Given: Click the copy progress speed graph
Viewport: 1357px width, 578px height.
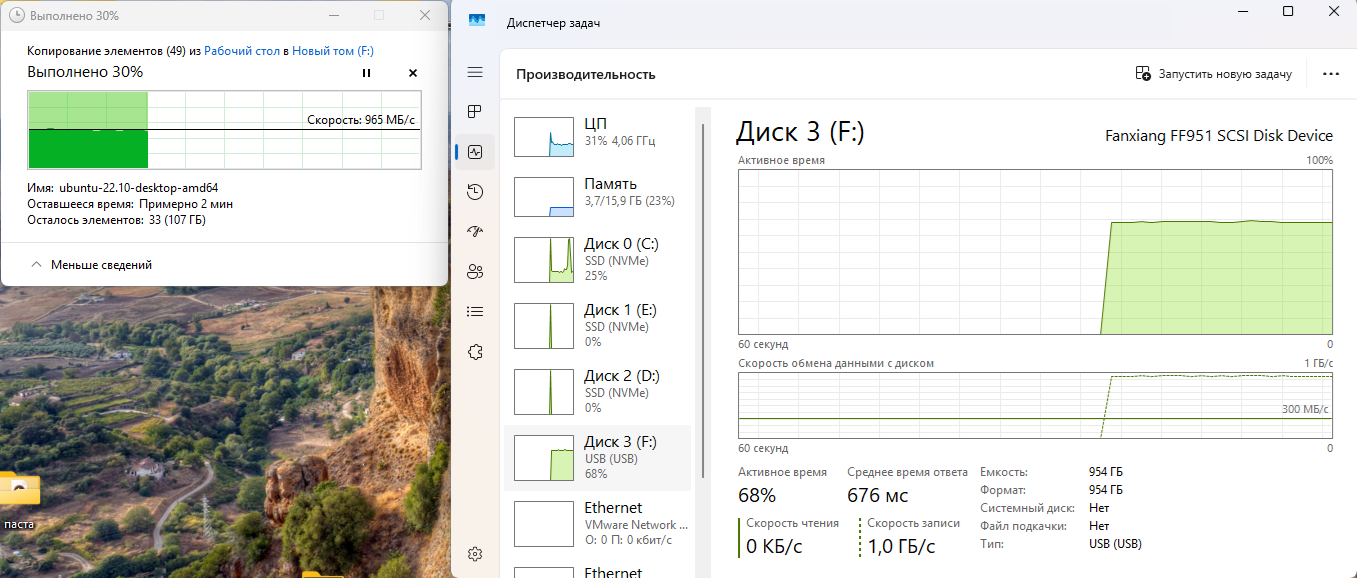Looking at the screenshot, I should (x=224, y=129).
